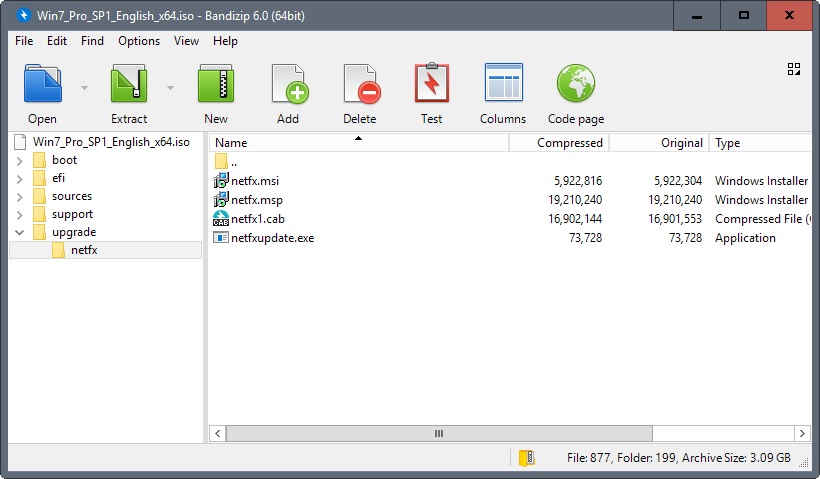Sort by the Type column header

coord(760,143)
